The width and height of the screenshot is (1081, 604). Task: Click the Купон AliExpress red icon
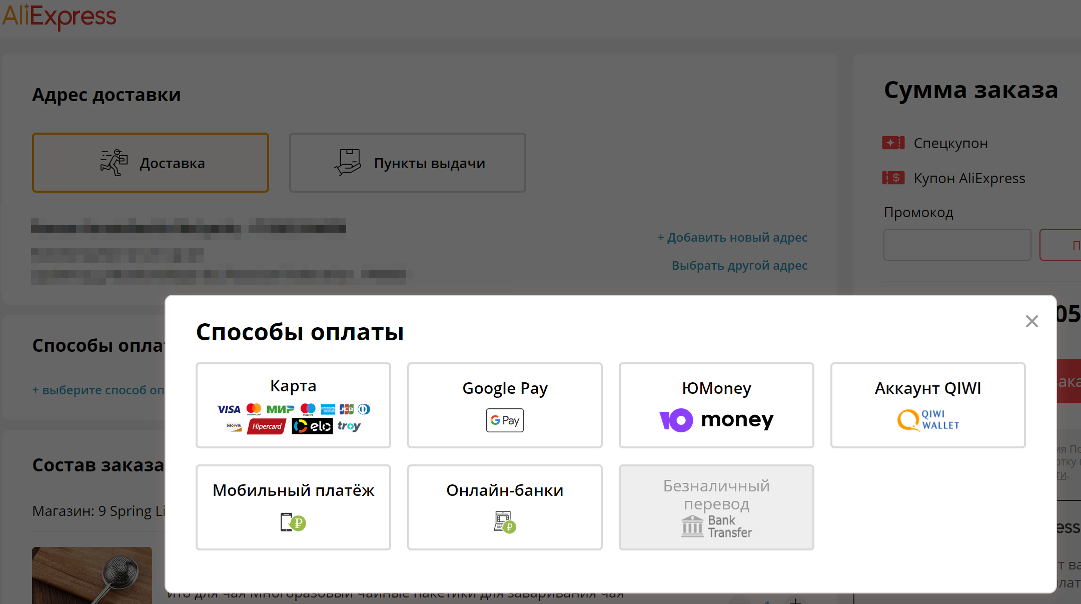tap(893, 178)
